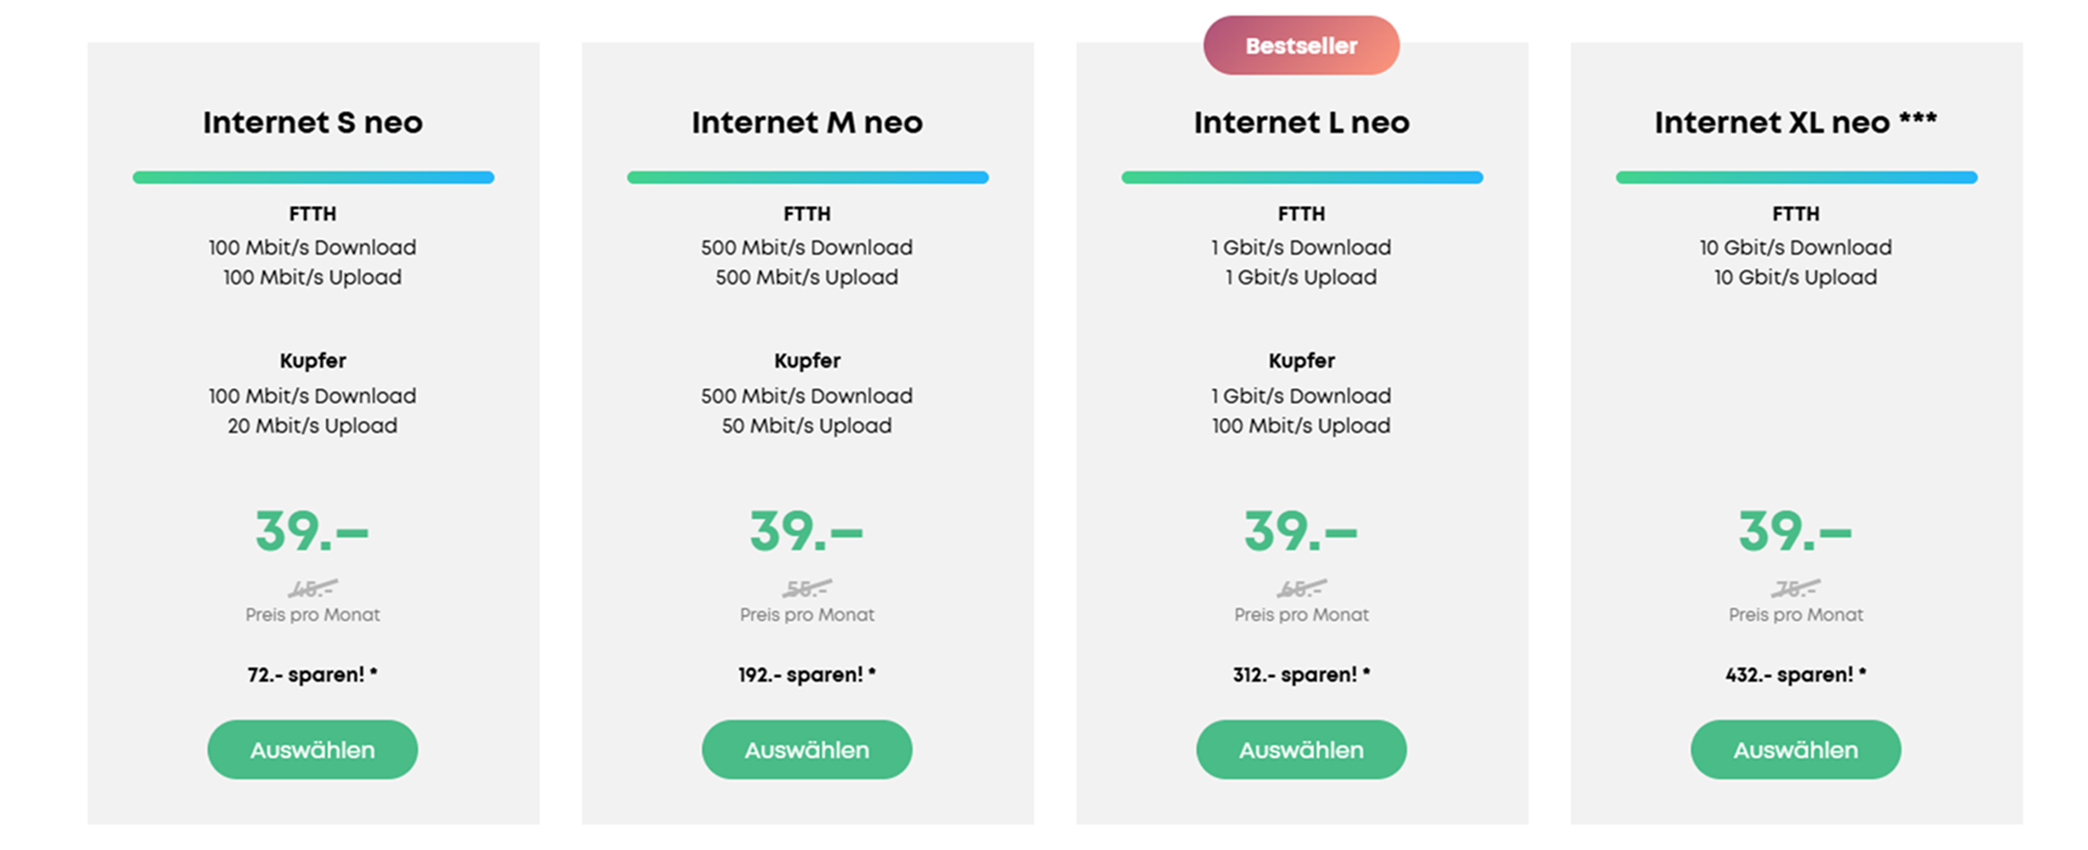Click the Internet S neo heading

pyautogui.click(x=312, y=123)
